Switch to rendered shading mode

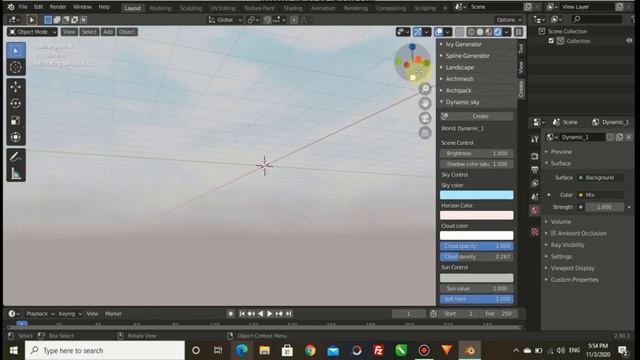[498, 32]
